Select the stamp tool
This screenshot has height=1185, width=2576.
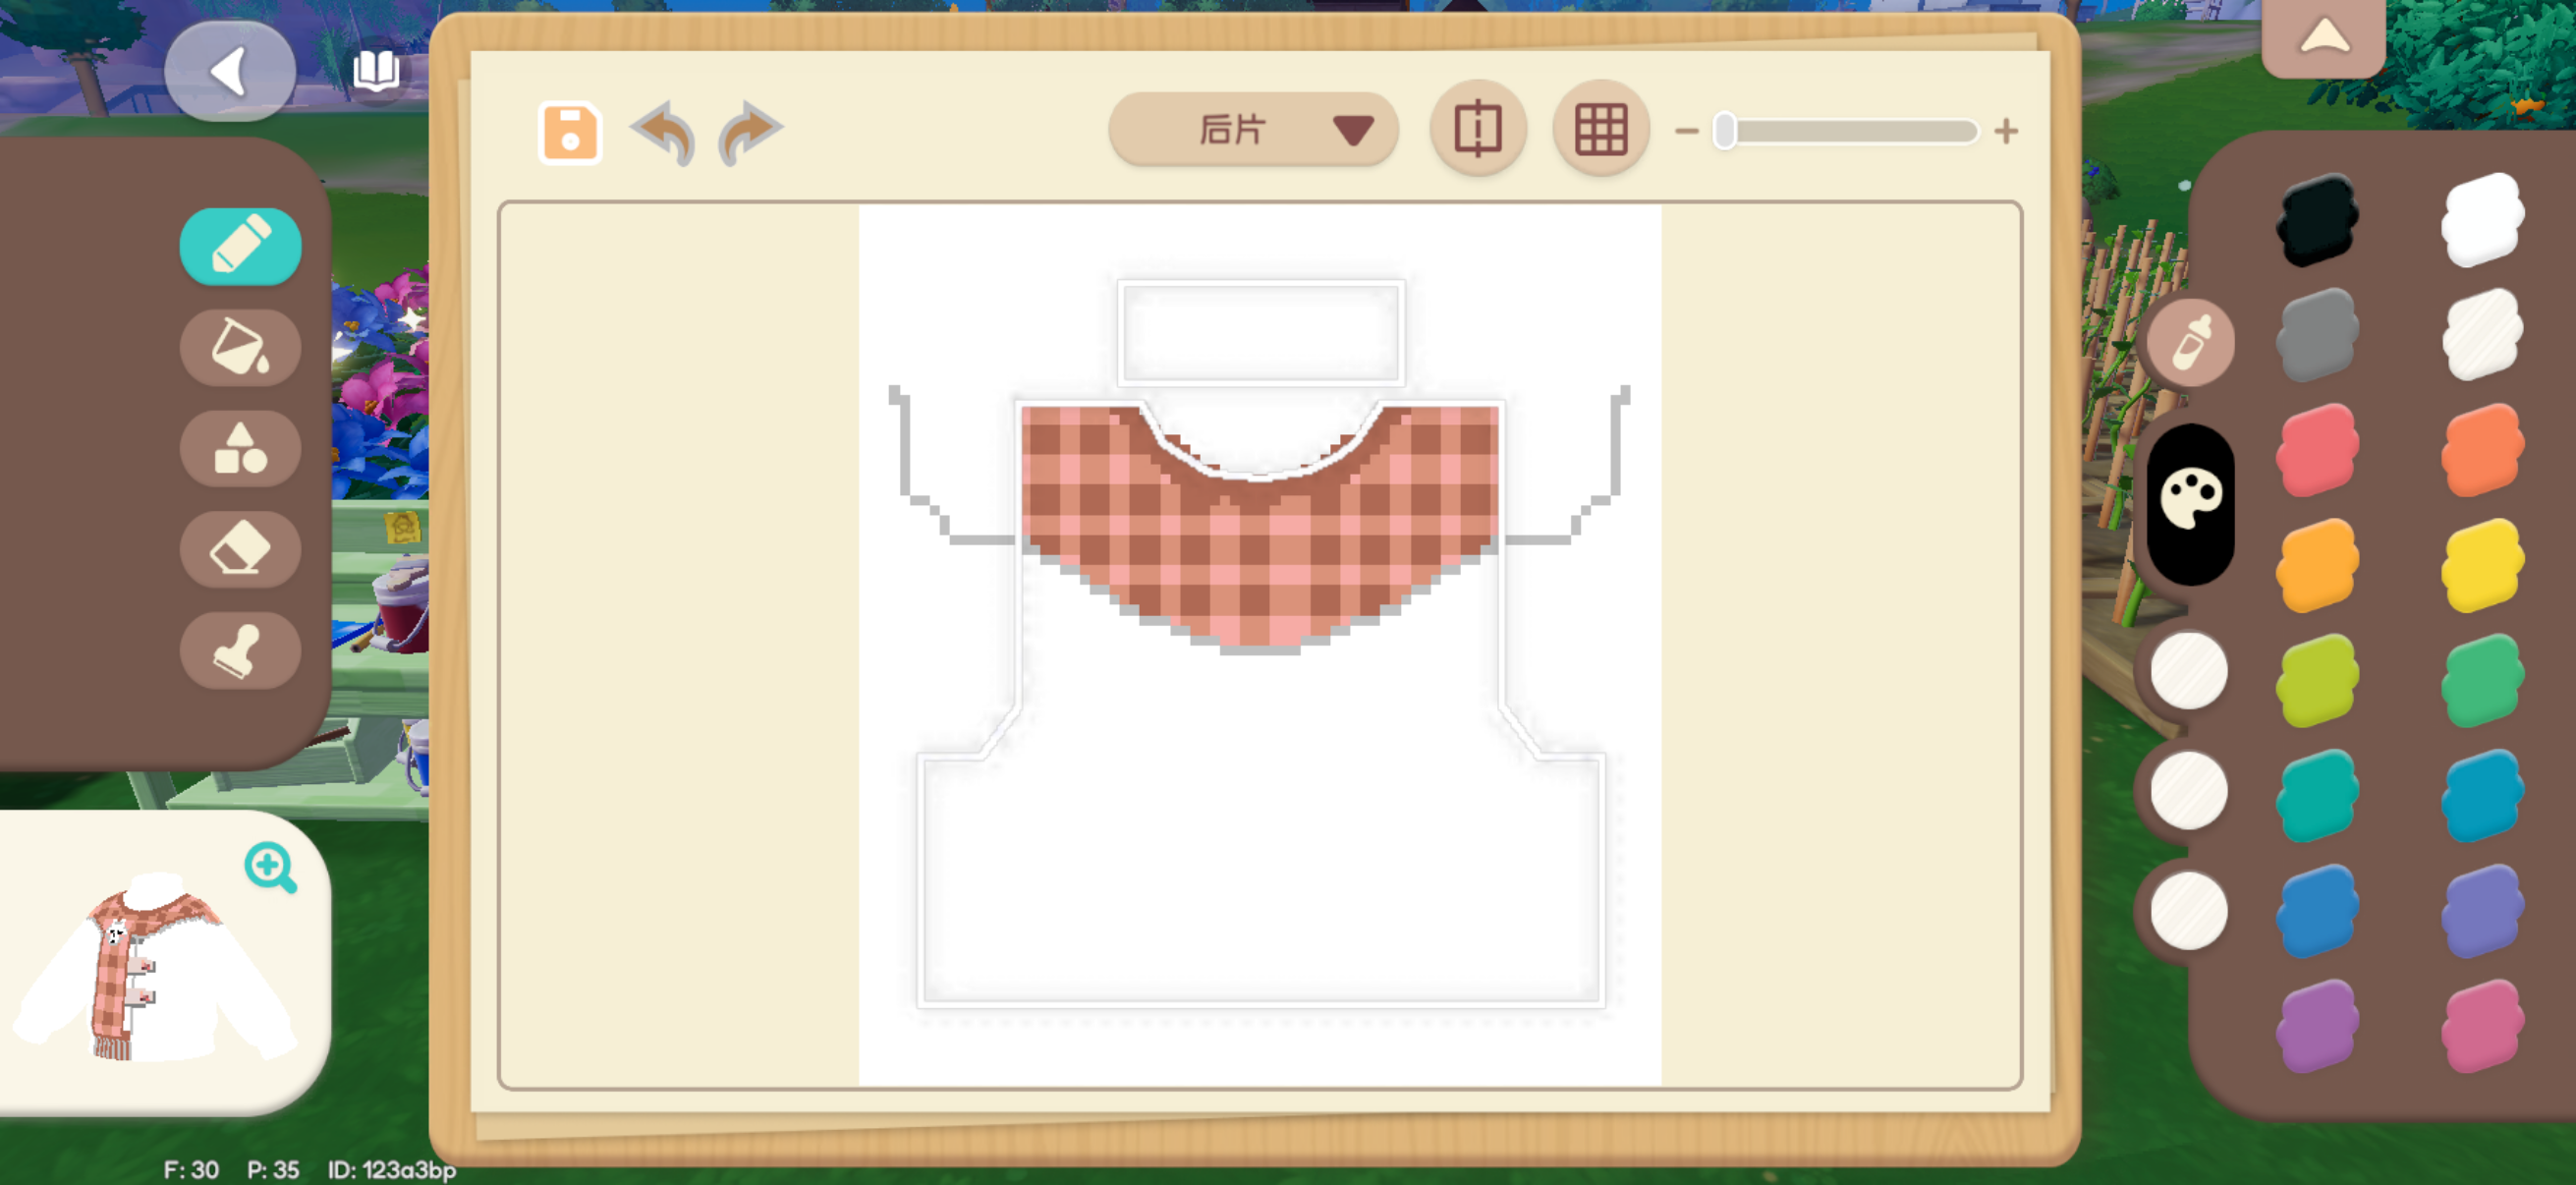pyautogui.click(x=240, y=651)
